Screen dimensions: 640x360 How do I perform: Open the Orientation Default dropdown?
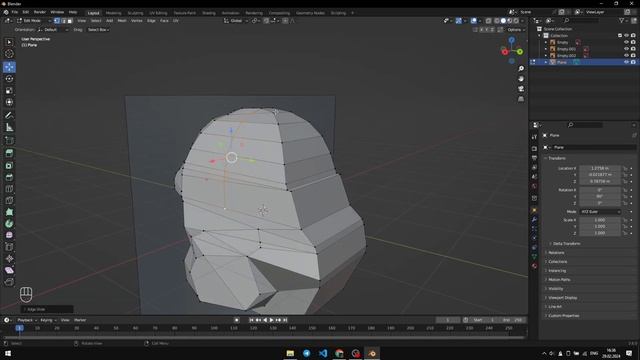click(x=53, y=30)
